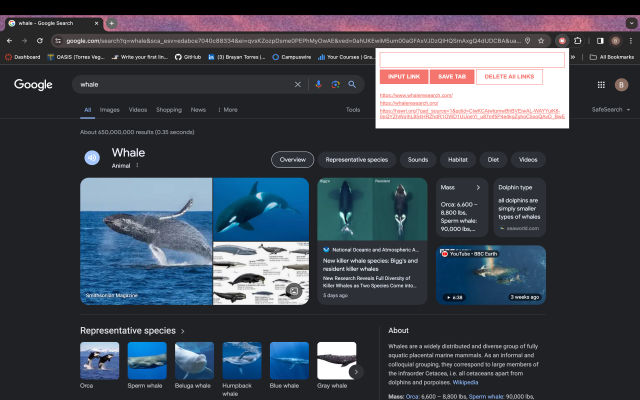The height and width of the screenshot is (400, 640).
Task: Open the SafeSearch dropdown
Action: pyautogui.click(x=611, y=109)
